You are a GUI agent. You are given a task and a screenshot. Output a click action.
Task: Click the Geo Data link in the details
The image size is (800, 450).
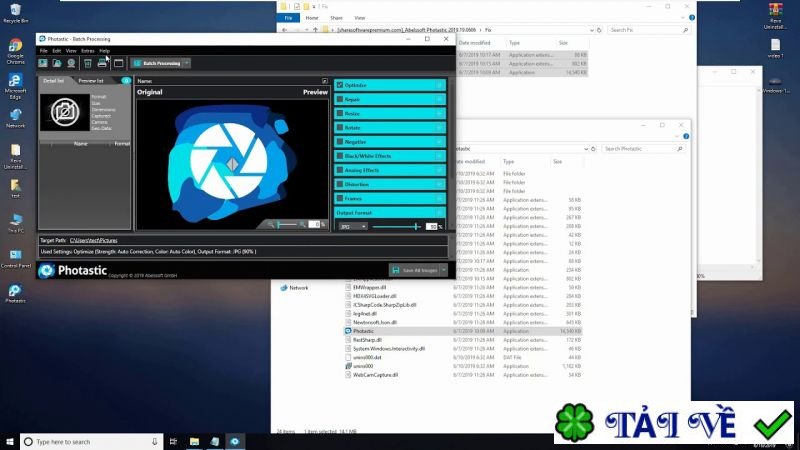102,128
